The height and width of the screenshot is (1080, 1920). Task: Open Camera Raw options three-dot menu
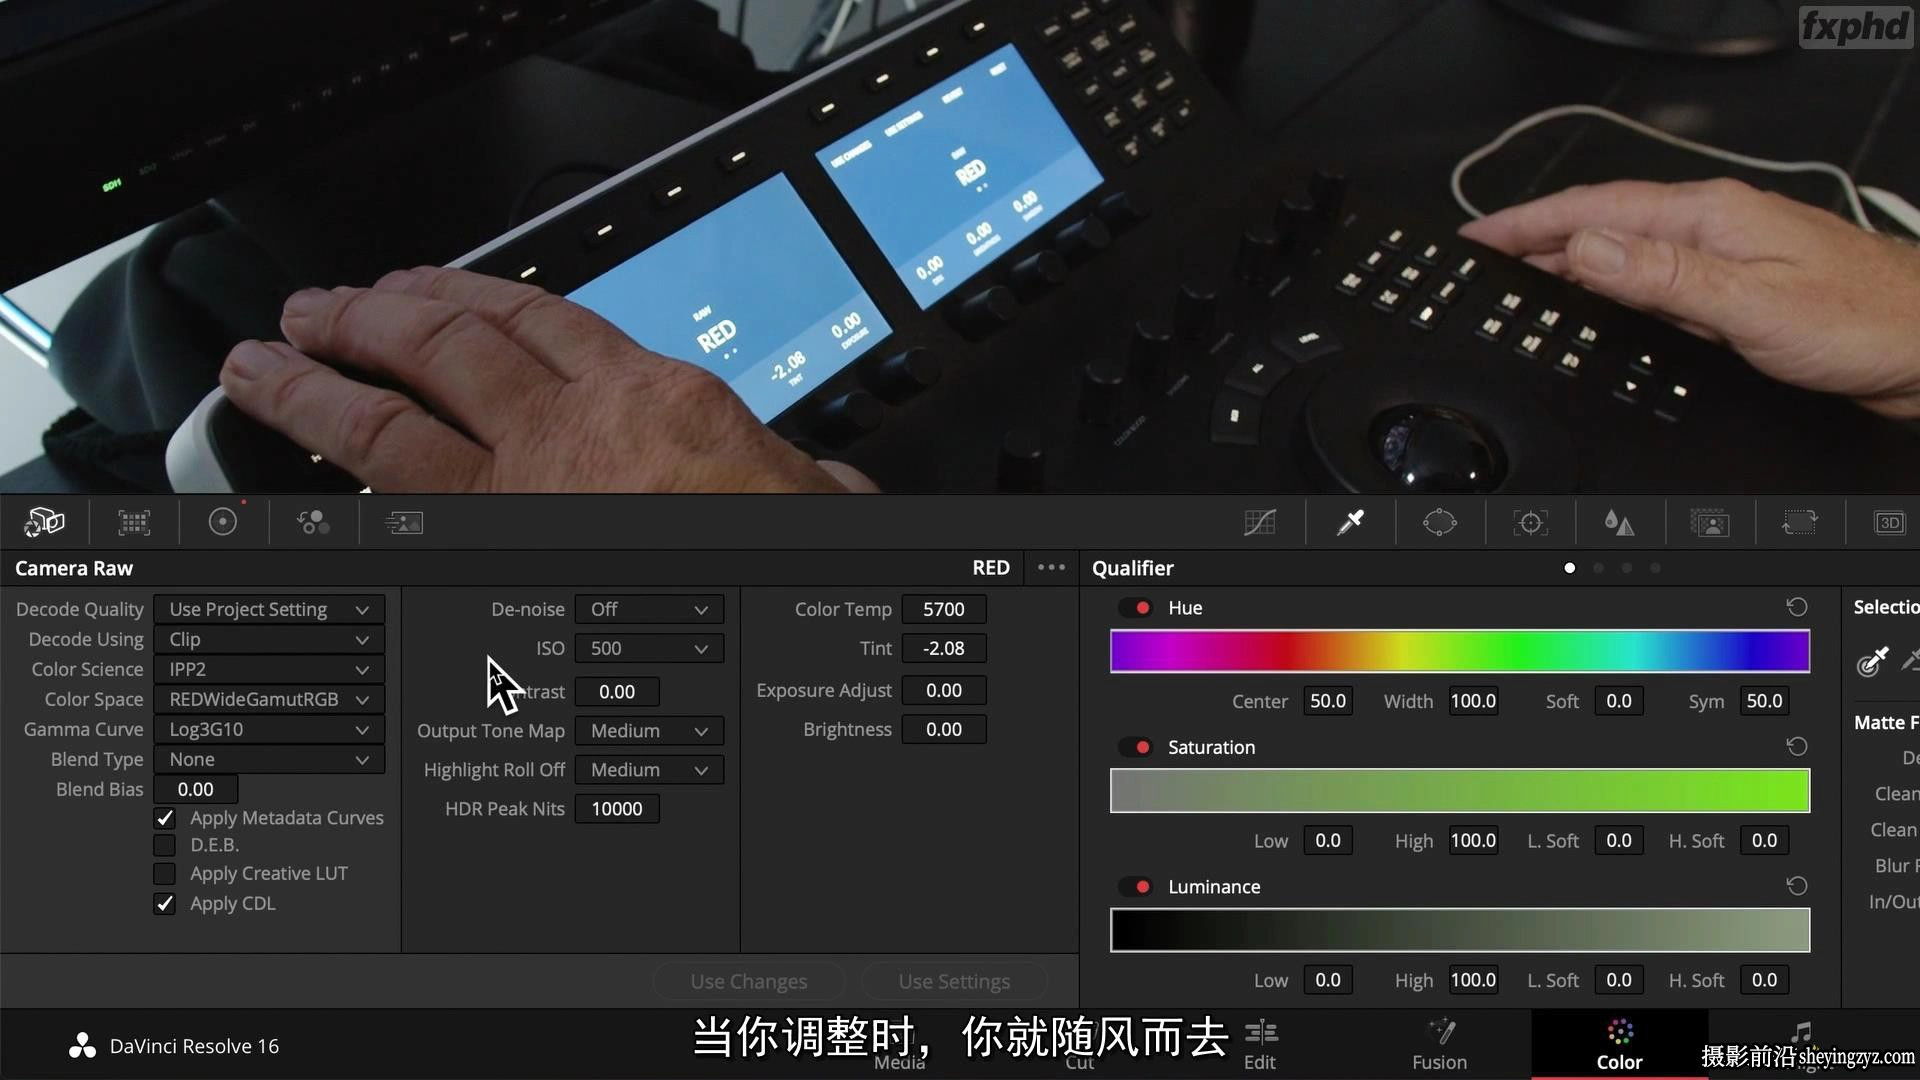pos(1051,568)
